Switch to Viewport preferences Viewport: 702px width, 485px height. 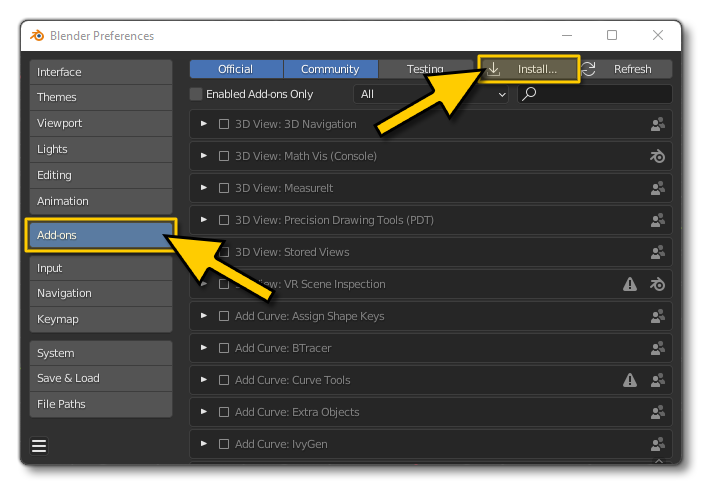point(101,123)
